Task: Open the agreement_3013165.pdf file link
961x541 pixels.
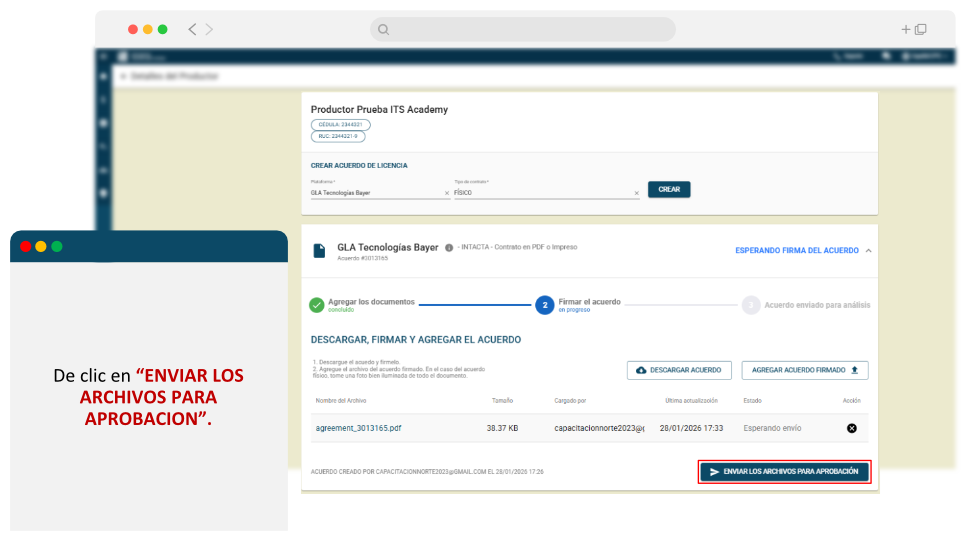Action: point(359,428)
